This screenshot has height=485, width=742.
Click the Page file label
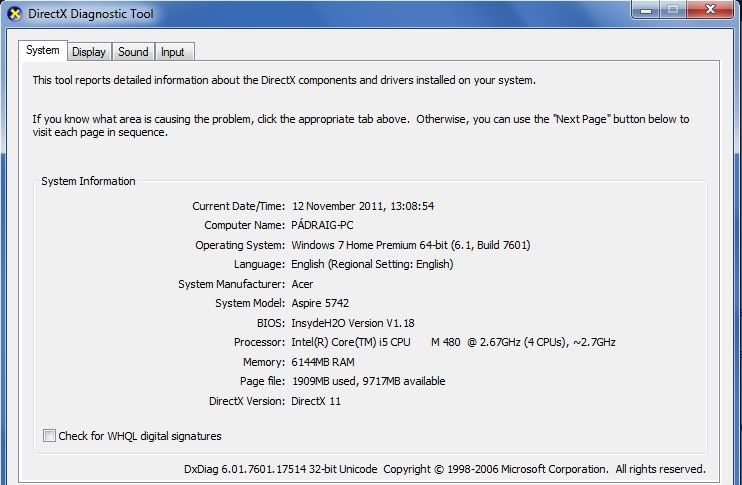263,381
